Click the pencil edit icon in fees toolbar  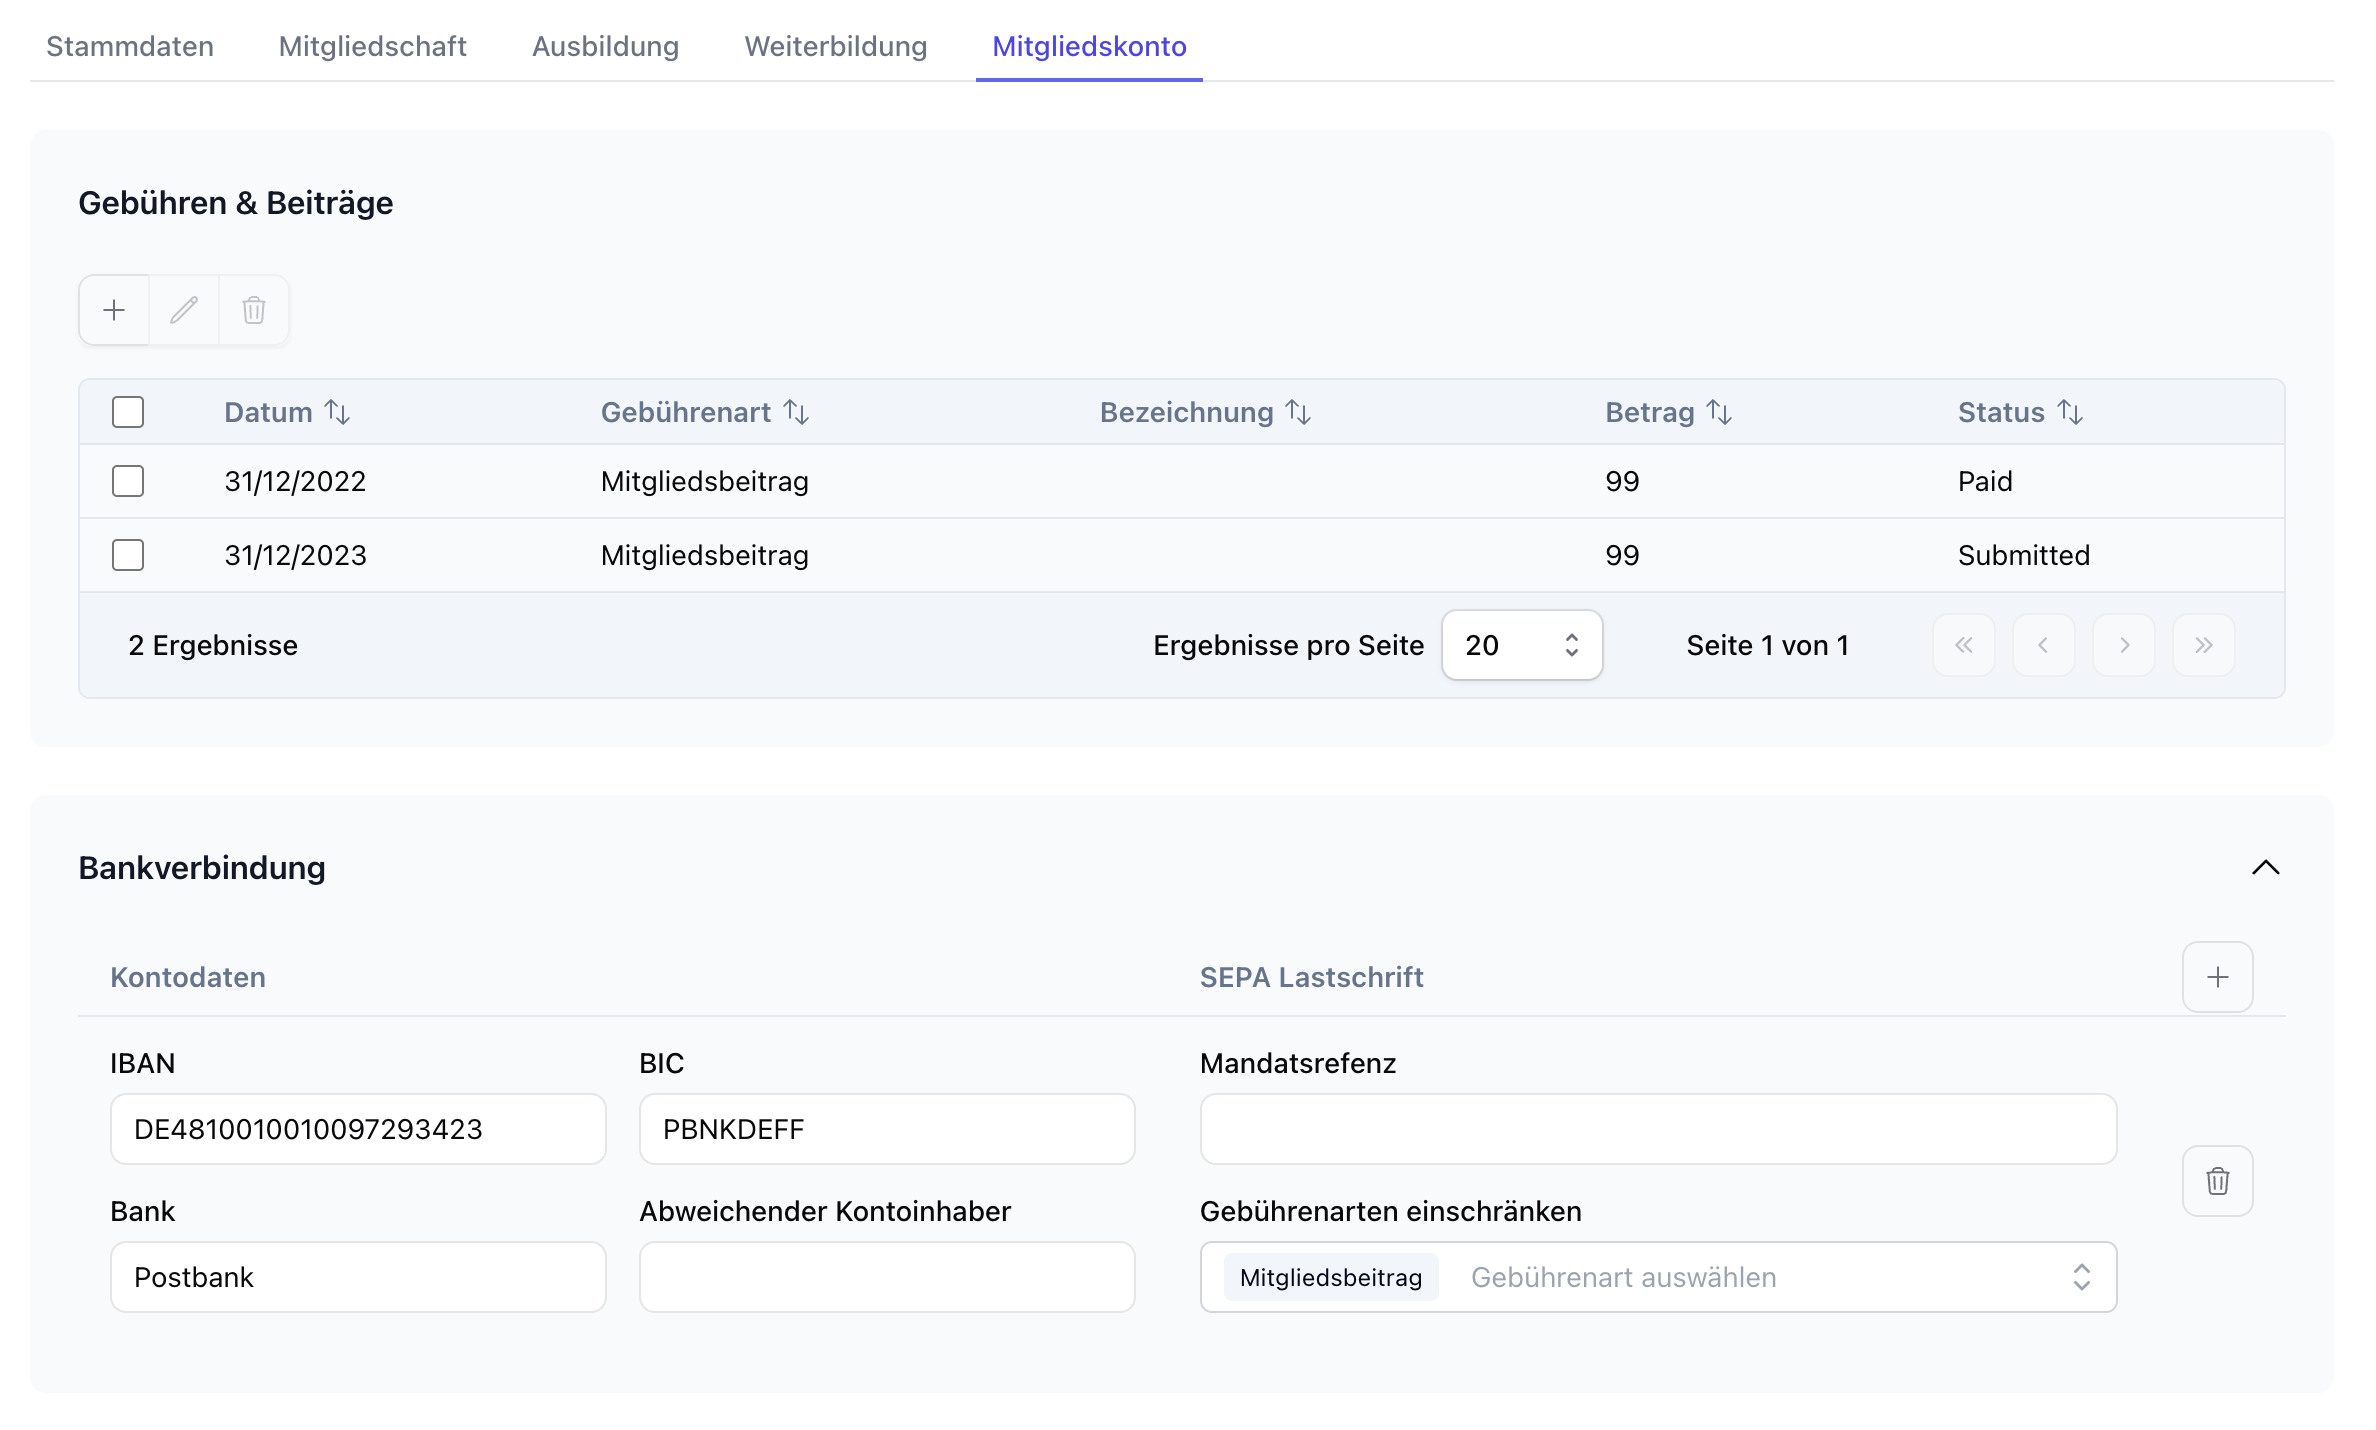point(184,310)
